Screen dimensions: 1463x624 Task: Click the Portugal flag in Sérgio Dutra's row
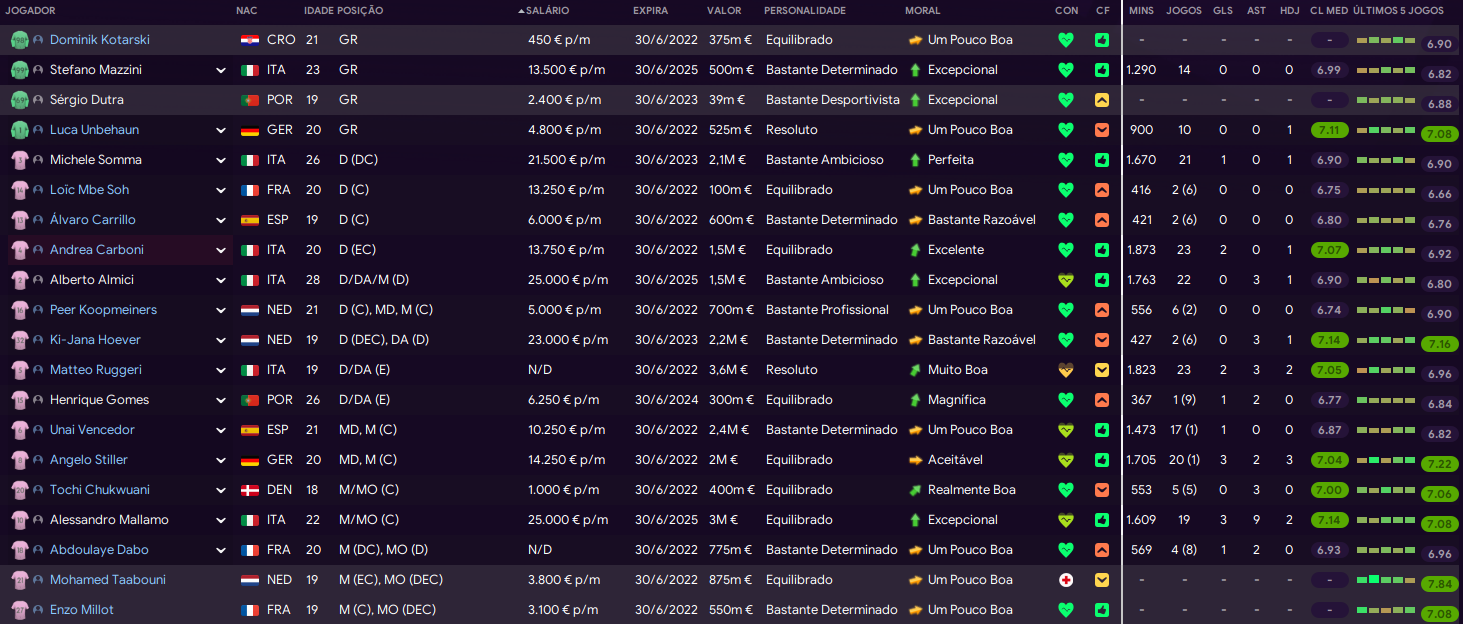click(x=250, y=100)
